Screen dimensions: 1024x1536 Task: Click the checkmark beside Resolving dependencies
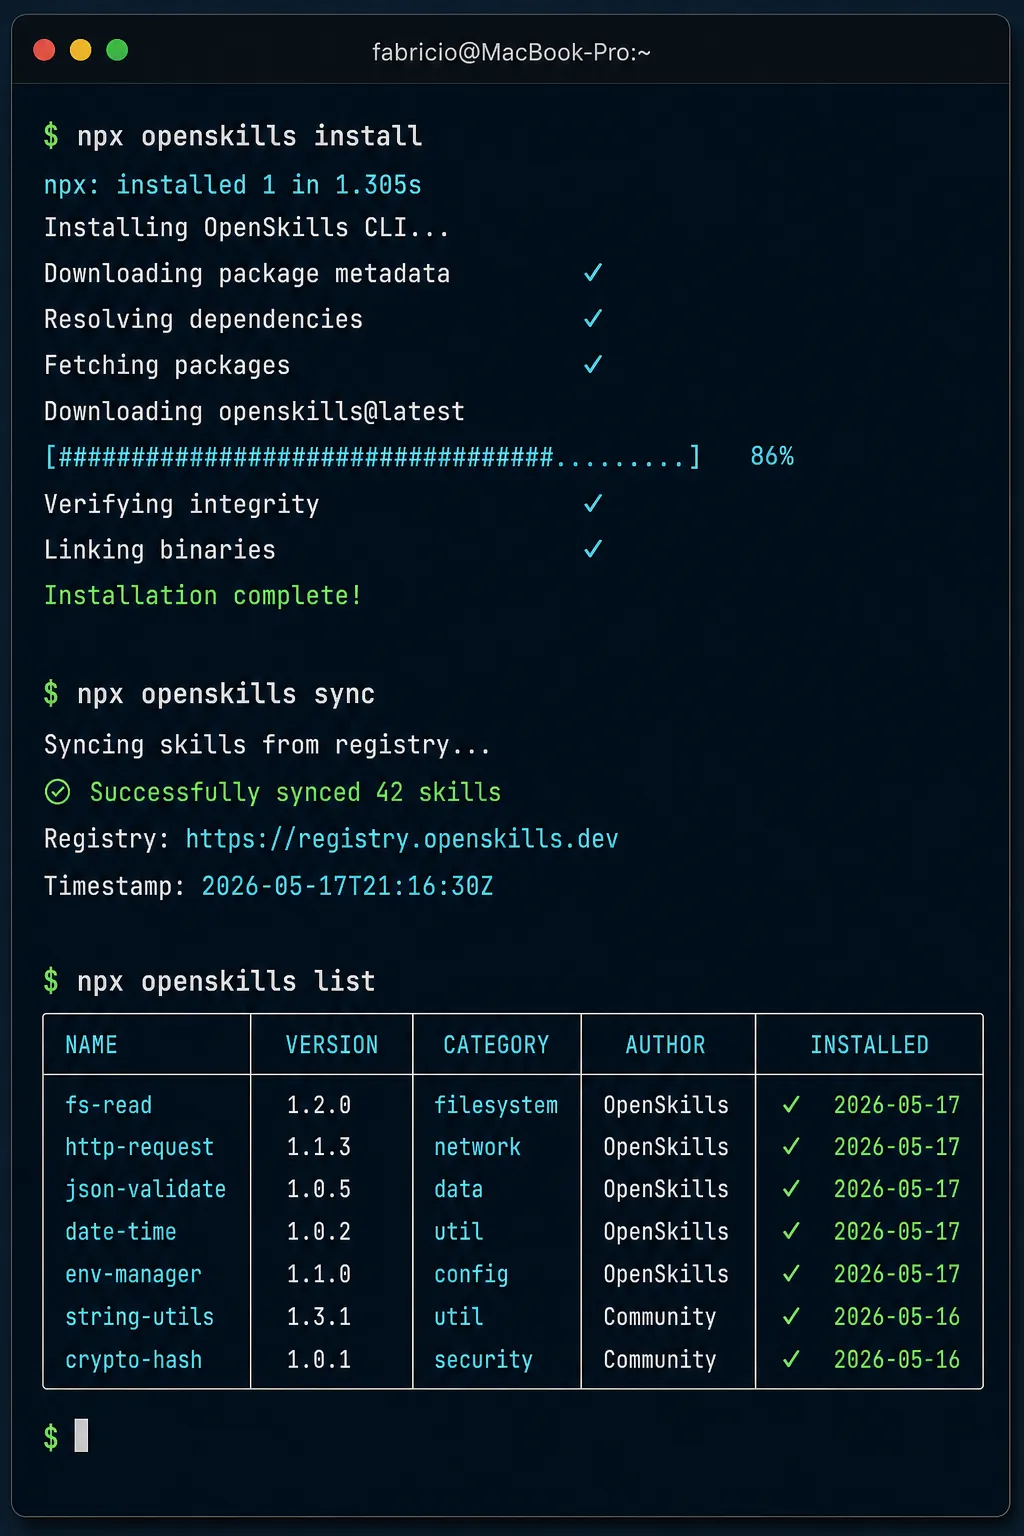click(593, 318)
